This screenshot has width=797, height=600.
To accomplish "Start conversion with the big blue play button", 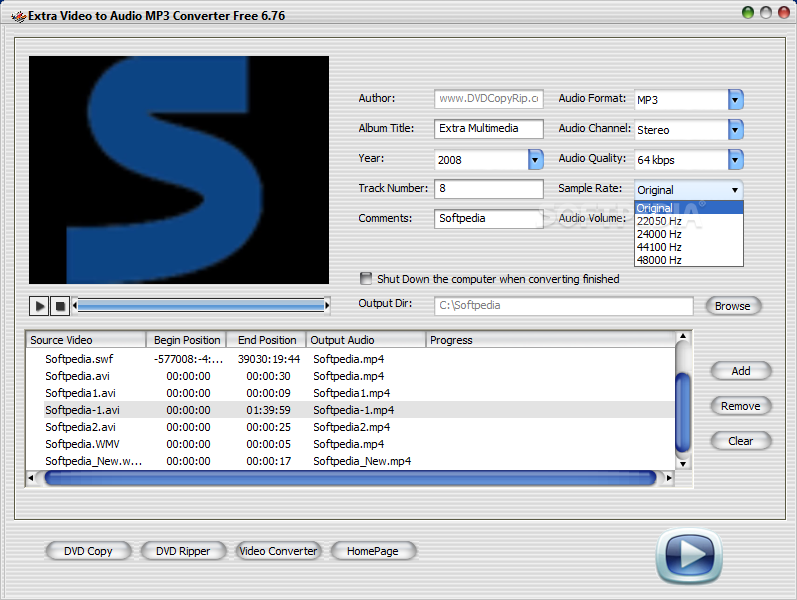I will point(689,555).
